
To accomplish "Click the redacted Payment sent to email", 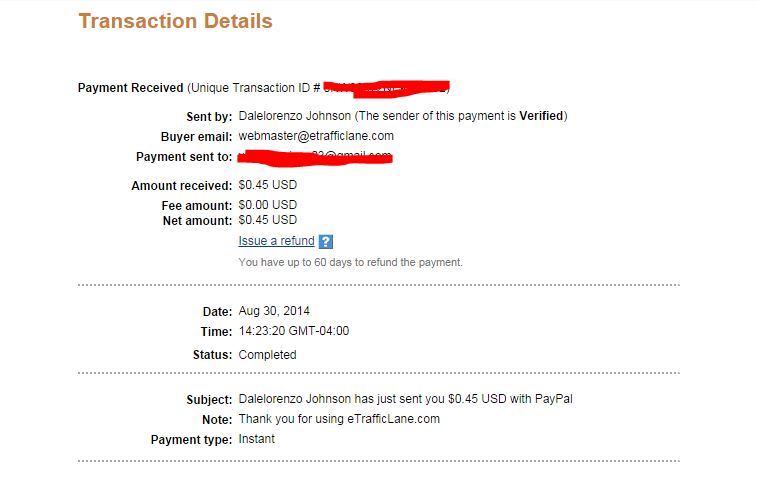I will pos(315,158).
